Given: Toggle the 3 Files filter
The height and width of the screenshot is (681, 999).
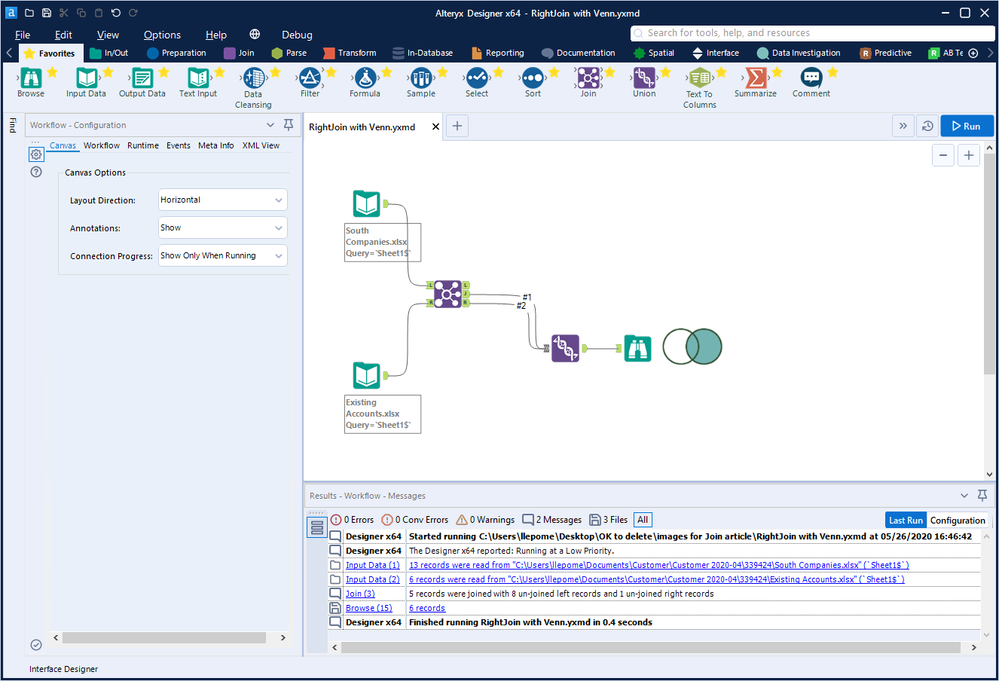Looking at the screenshot, I should pyautogui.click(x=608, y=520).
